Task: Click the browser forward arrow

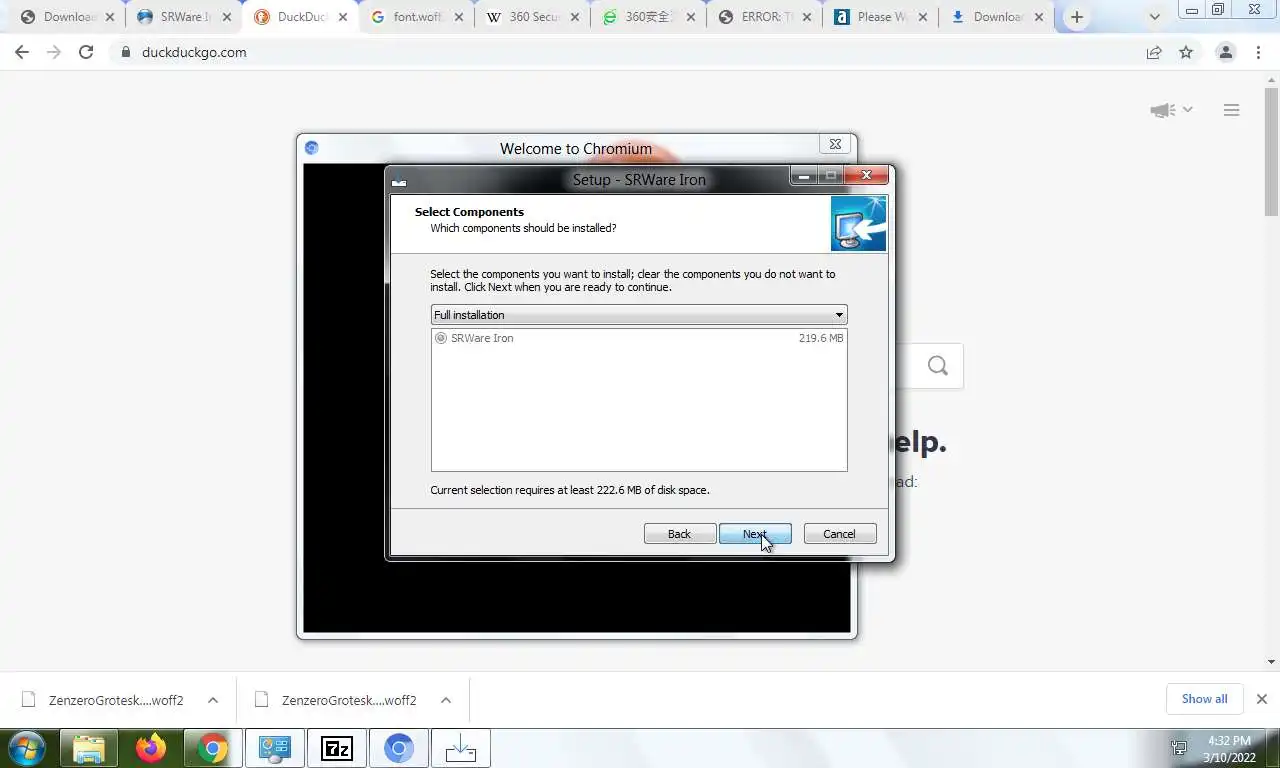Action: 54,52
